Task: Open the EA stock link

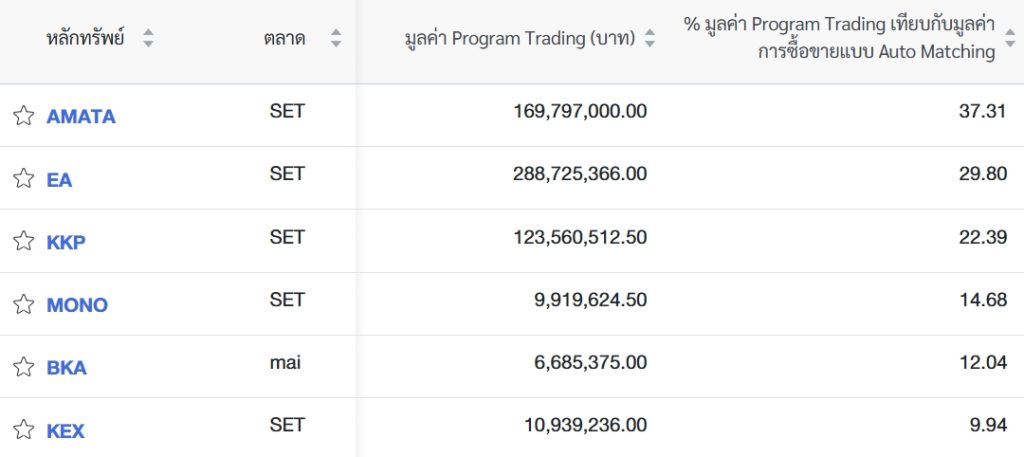Action: pos(59,180)
